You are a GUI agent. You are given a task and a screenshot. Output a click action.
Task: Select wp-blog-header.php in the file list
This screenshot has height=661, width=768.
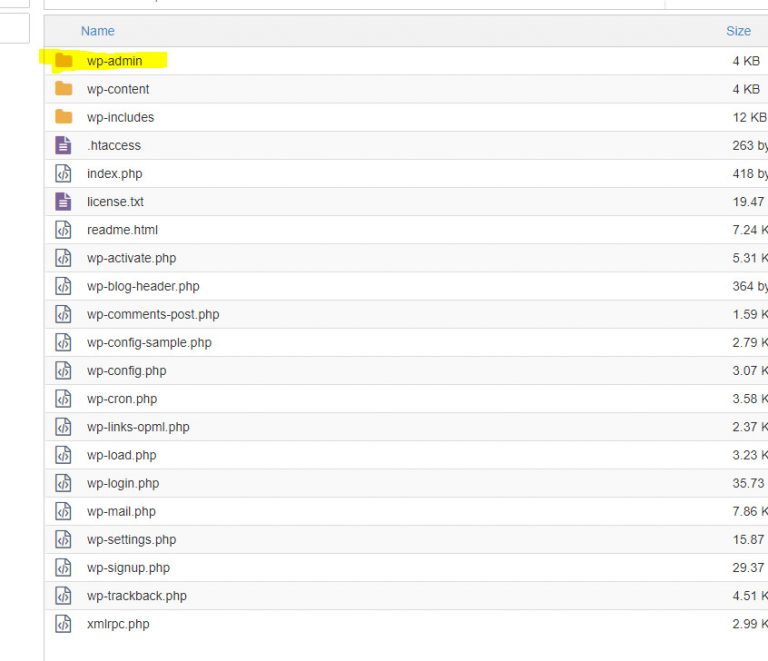tap(143, 286)
